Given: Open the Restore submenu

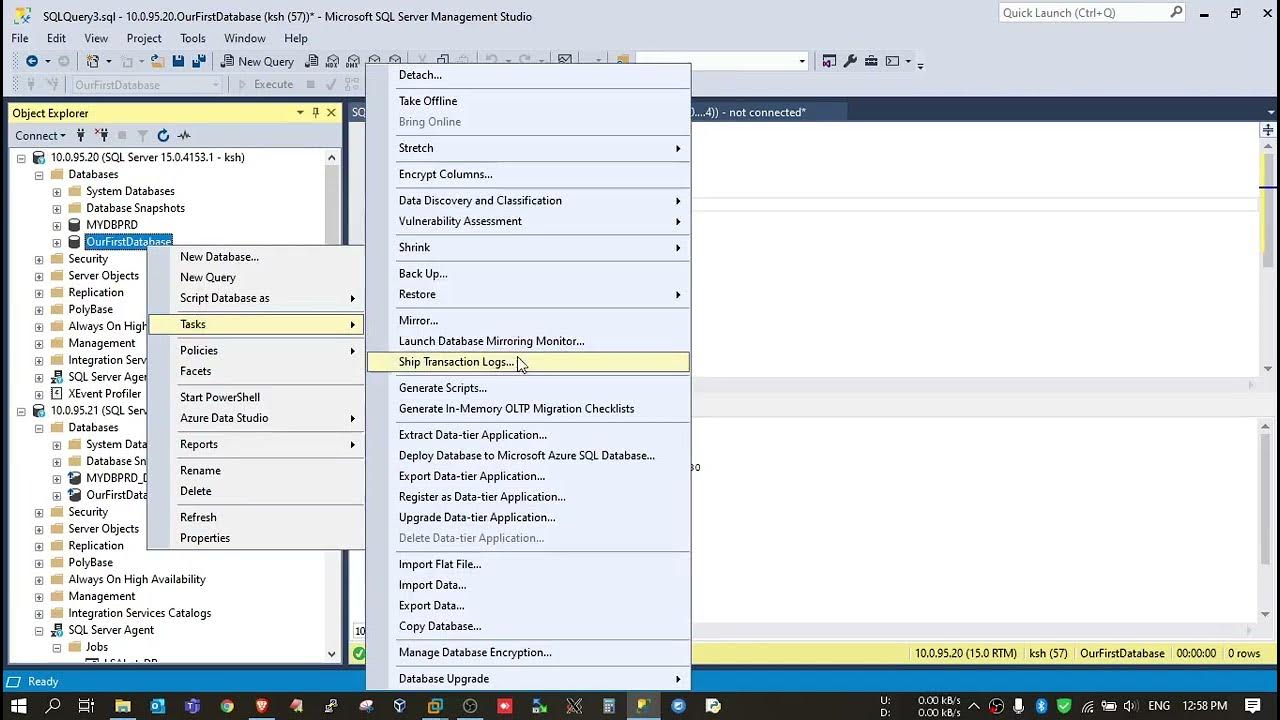Looking at the screenshot, I should (528, 295).
